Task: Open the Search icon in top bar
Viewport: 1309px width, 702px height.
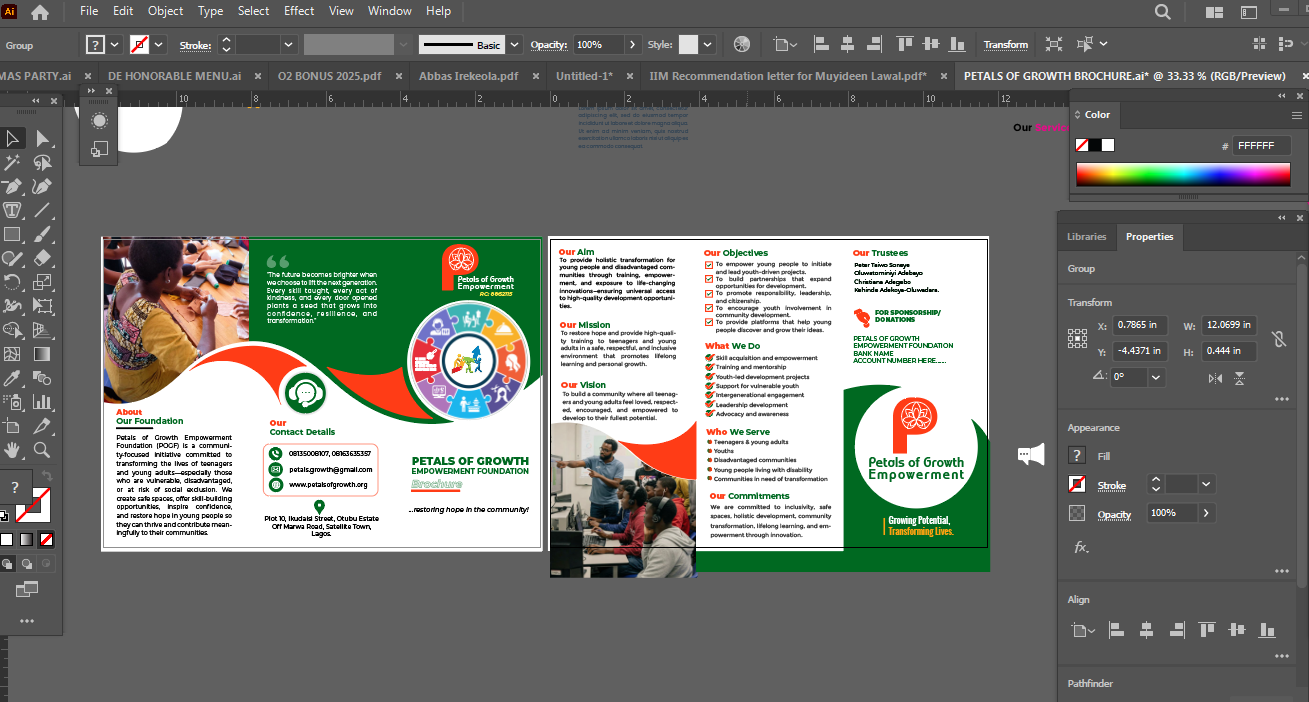Action: (1163, 12)
